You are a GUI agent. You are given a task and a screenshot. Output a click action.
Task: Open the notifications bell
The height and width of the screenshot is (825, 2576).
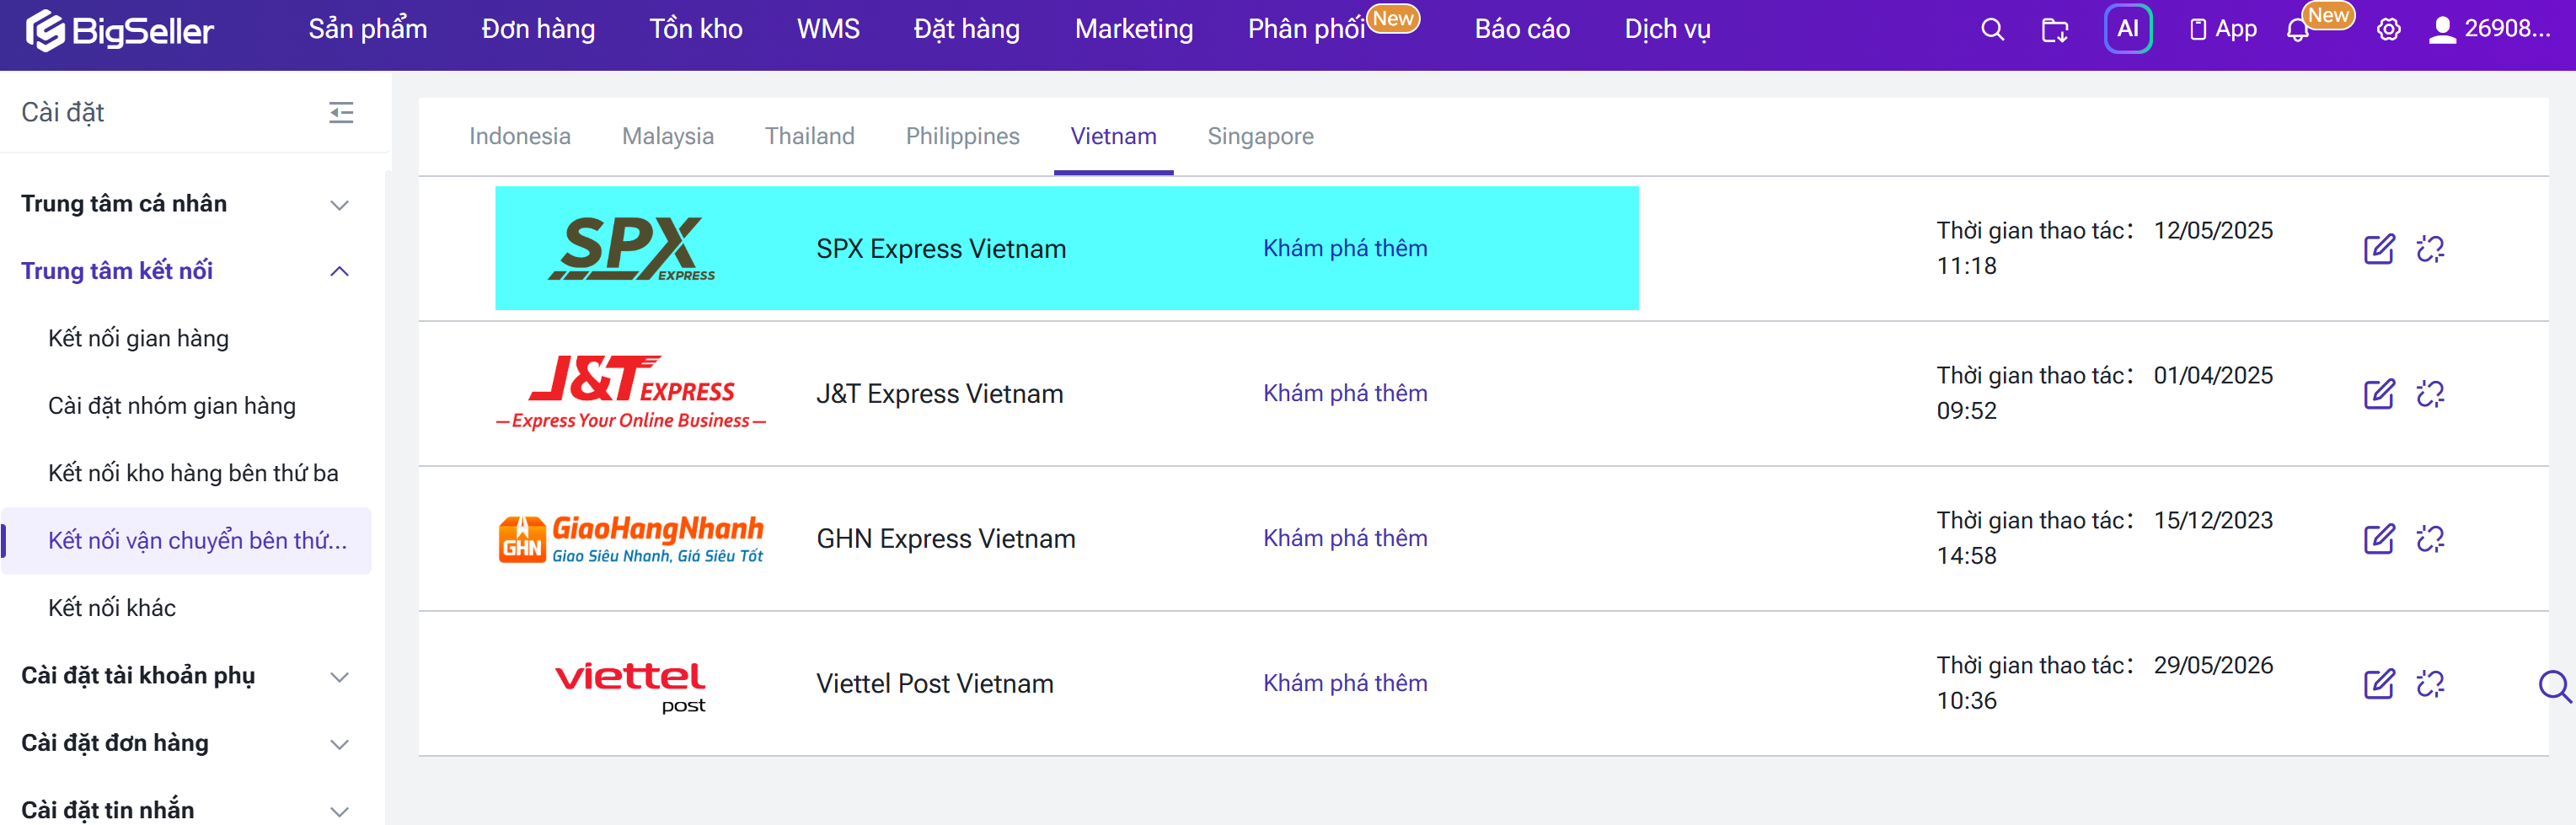2297,30
